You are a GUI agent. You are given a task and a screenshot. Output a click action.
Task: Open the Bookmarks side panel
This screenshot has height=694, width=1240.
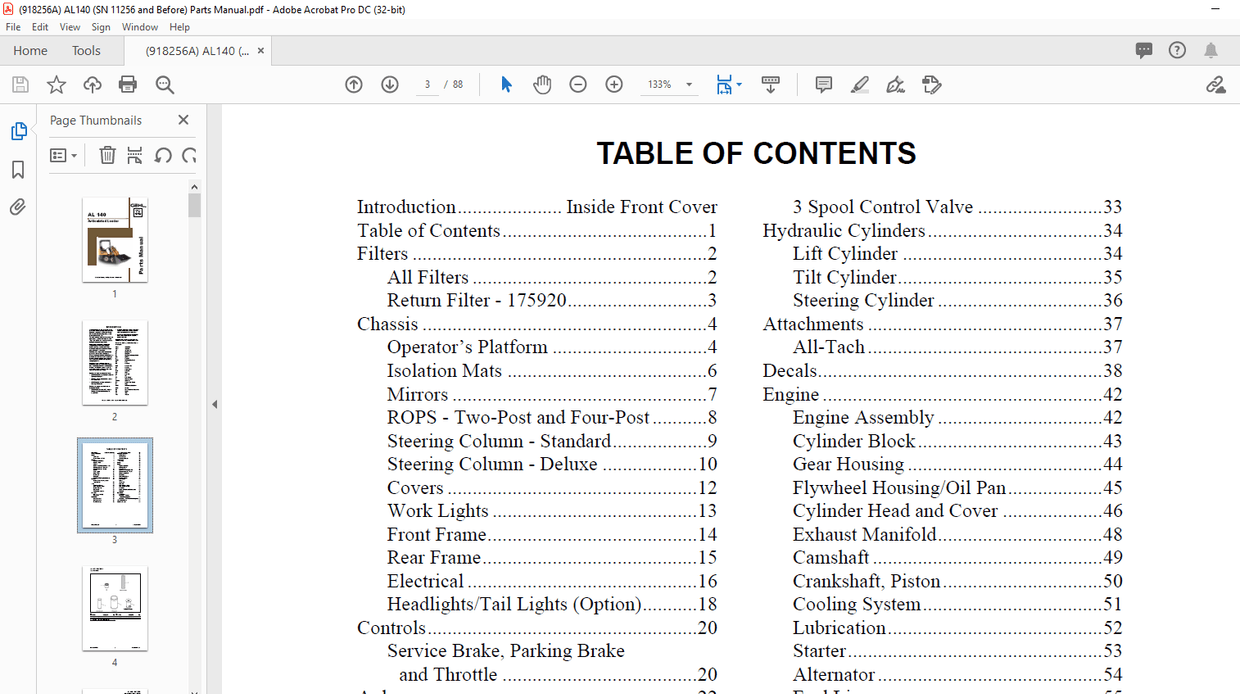pos(18,170)
